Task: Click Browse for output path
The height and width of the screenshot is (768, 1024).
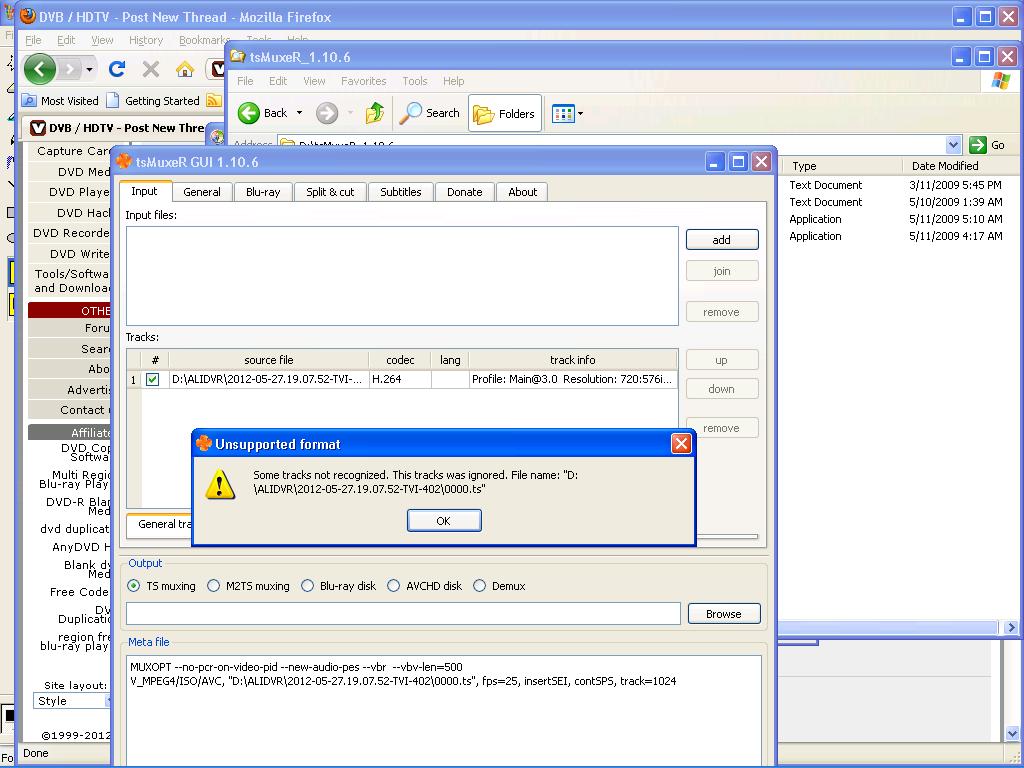Action: [x=724, y=614]
